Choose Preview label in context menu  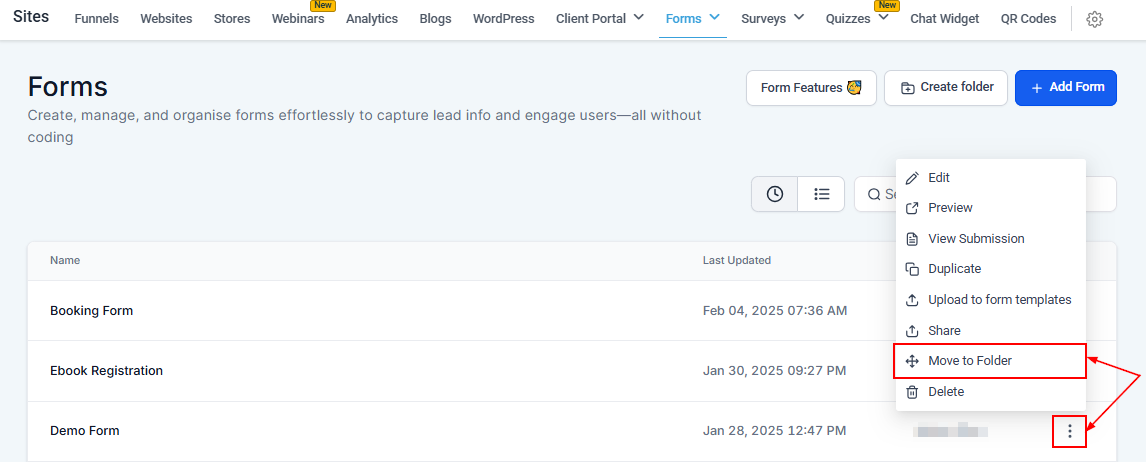point(950,208)
